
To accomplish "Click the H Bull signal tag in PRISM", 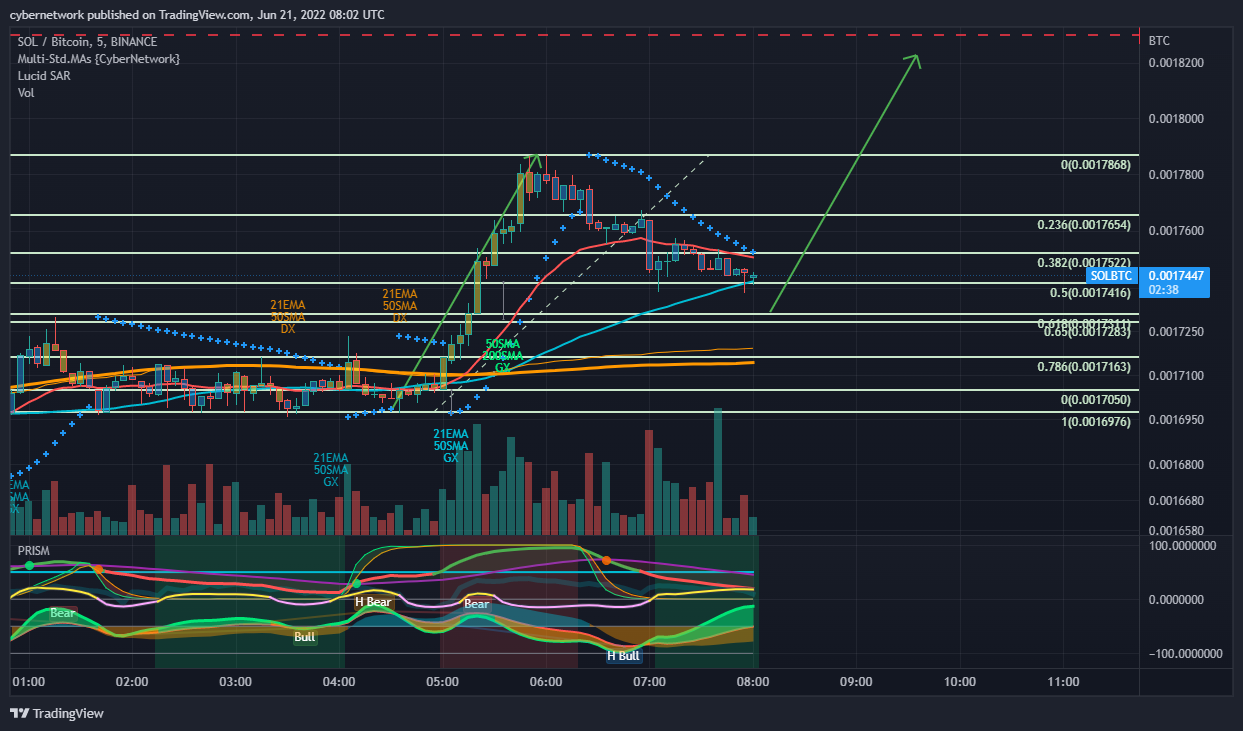I will coord(624,656).
